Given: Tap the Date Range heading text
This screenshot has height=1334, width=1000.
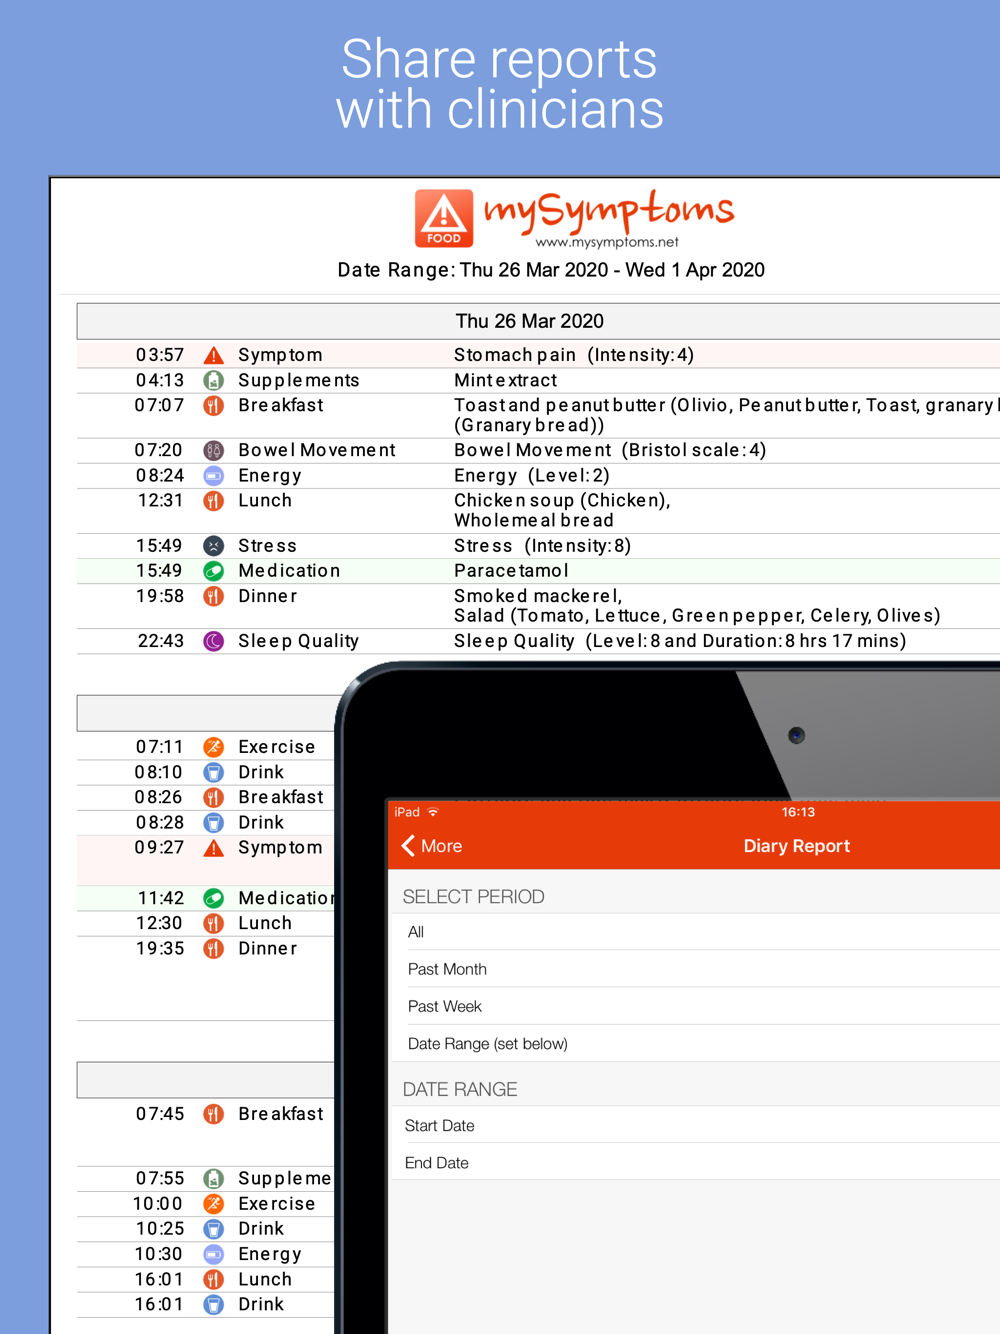Looking at the screenshot, I should pos(551,270).
